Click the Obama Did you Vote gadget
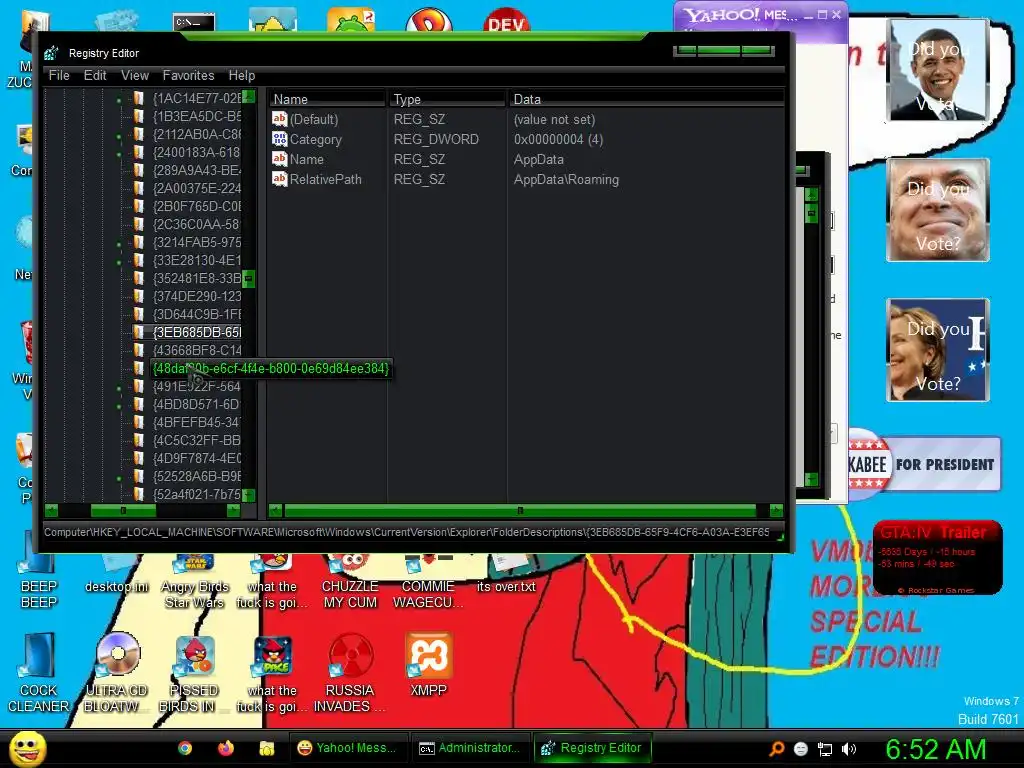 [x=938, y=70]
